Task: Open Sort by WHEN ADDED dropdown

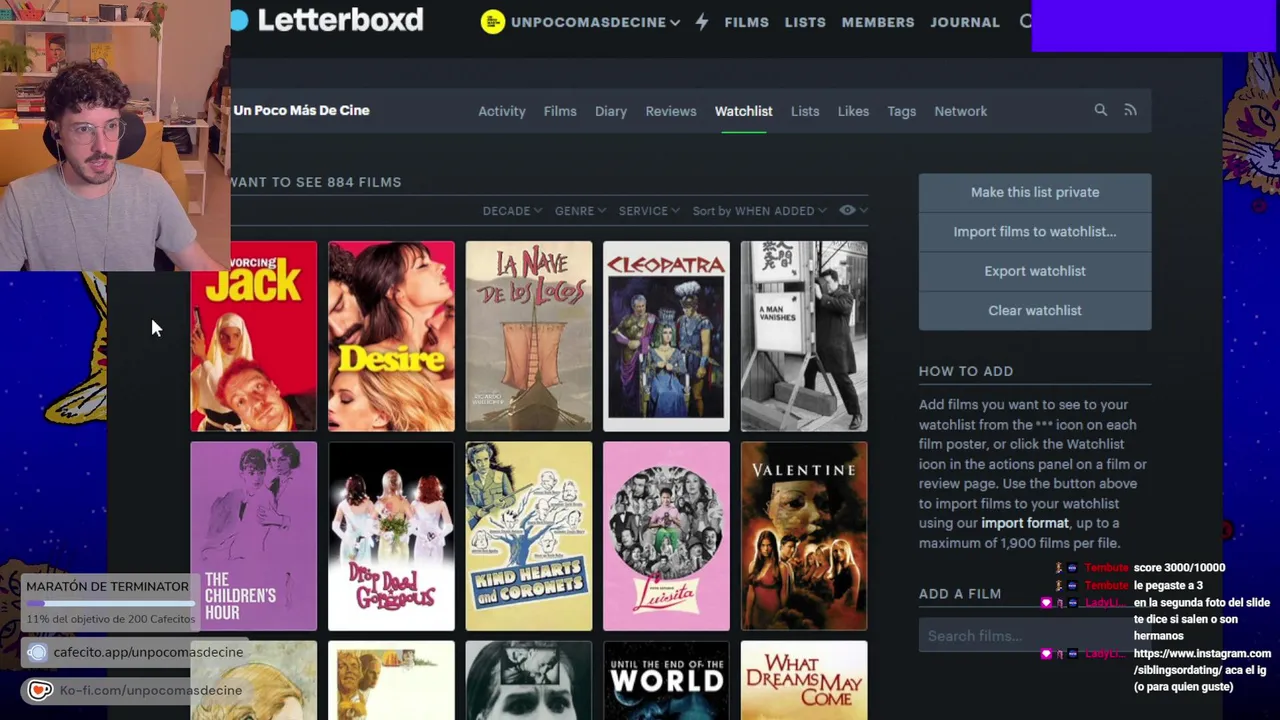Action: click(759, 211)
